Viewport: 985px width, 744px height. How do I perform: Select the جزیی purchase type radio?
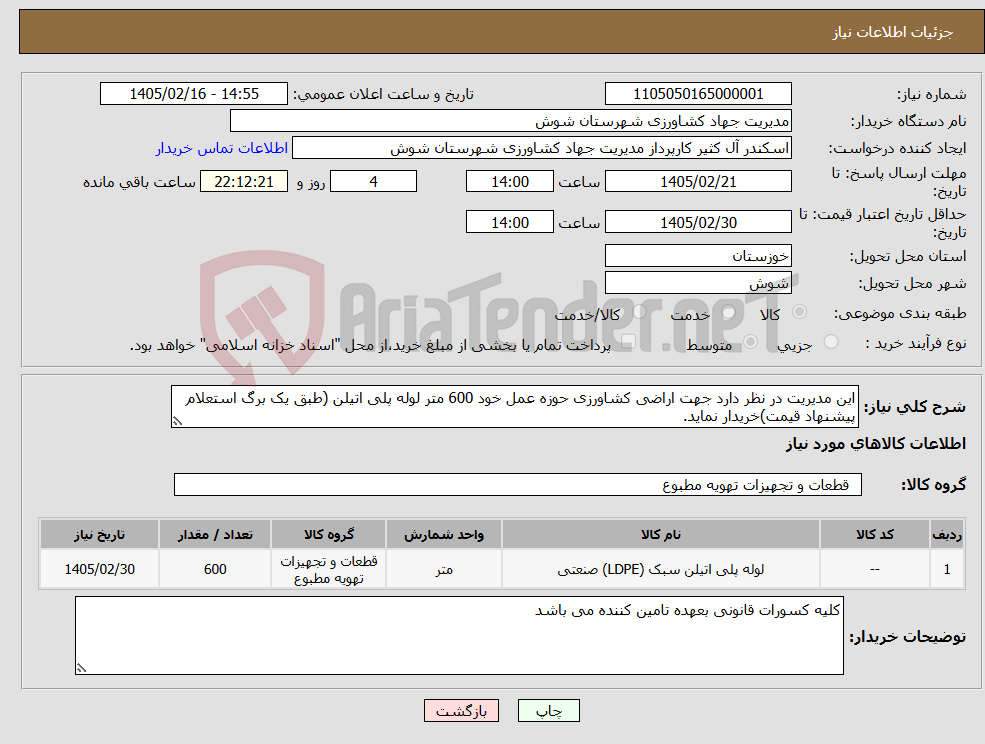pos(830,342)
